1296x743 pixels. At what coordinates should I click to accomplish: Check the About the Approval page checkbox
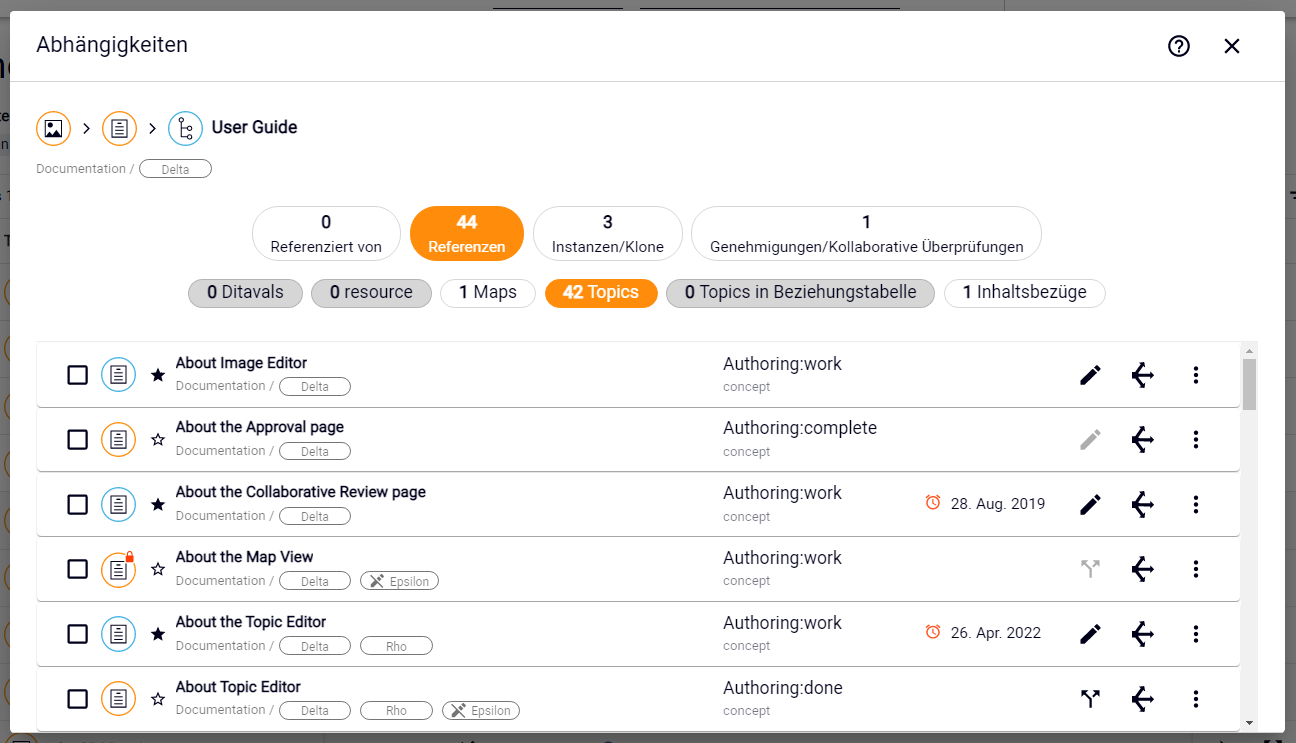click(x=77, y=440)
